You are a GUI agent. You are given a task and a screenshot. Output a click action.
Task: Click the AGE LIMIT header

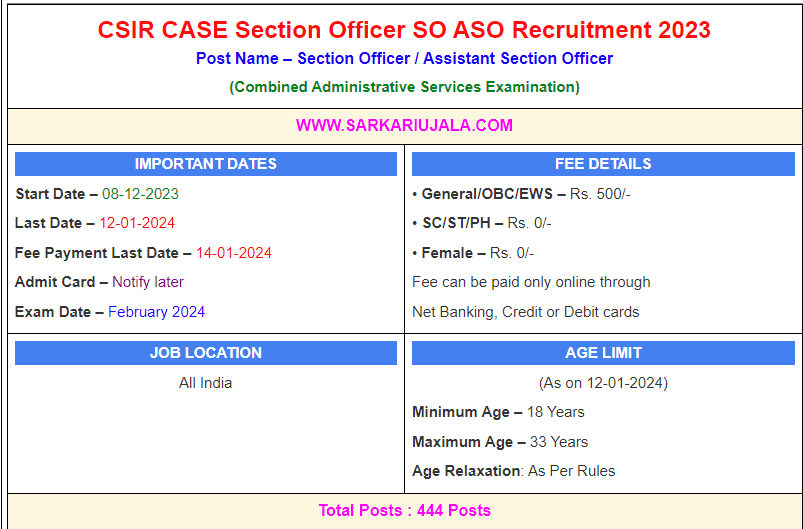tap(603, 353)
